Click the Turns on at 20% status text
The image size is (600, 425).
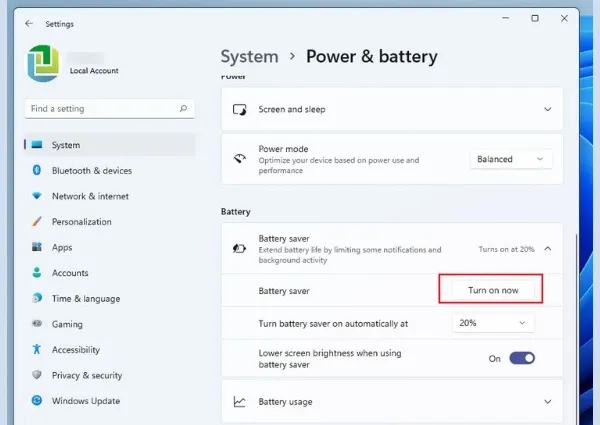click(x=506, y=249)
